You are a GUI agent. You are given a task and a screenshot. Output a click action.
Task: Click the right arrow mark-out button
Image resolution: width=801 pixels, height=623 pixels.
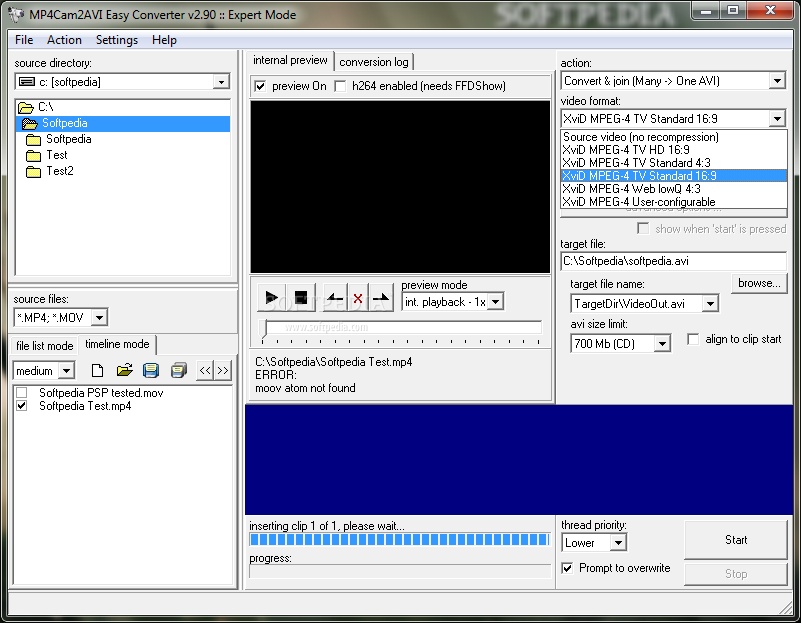point(381,297)
